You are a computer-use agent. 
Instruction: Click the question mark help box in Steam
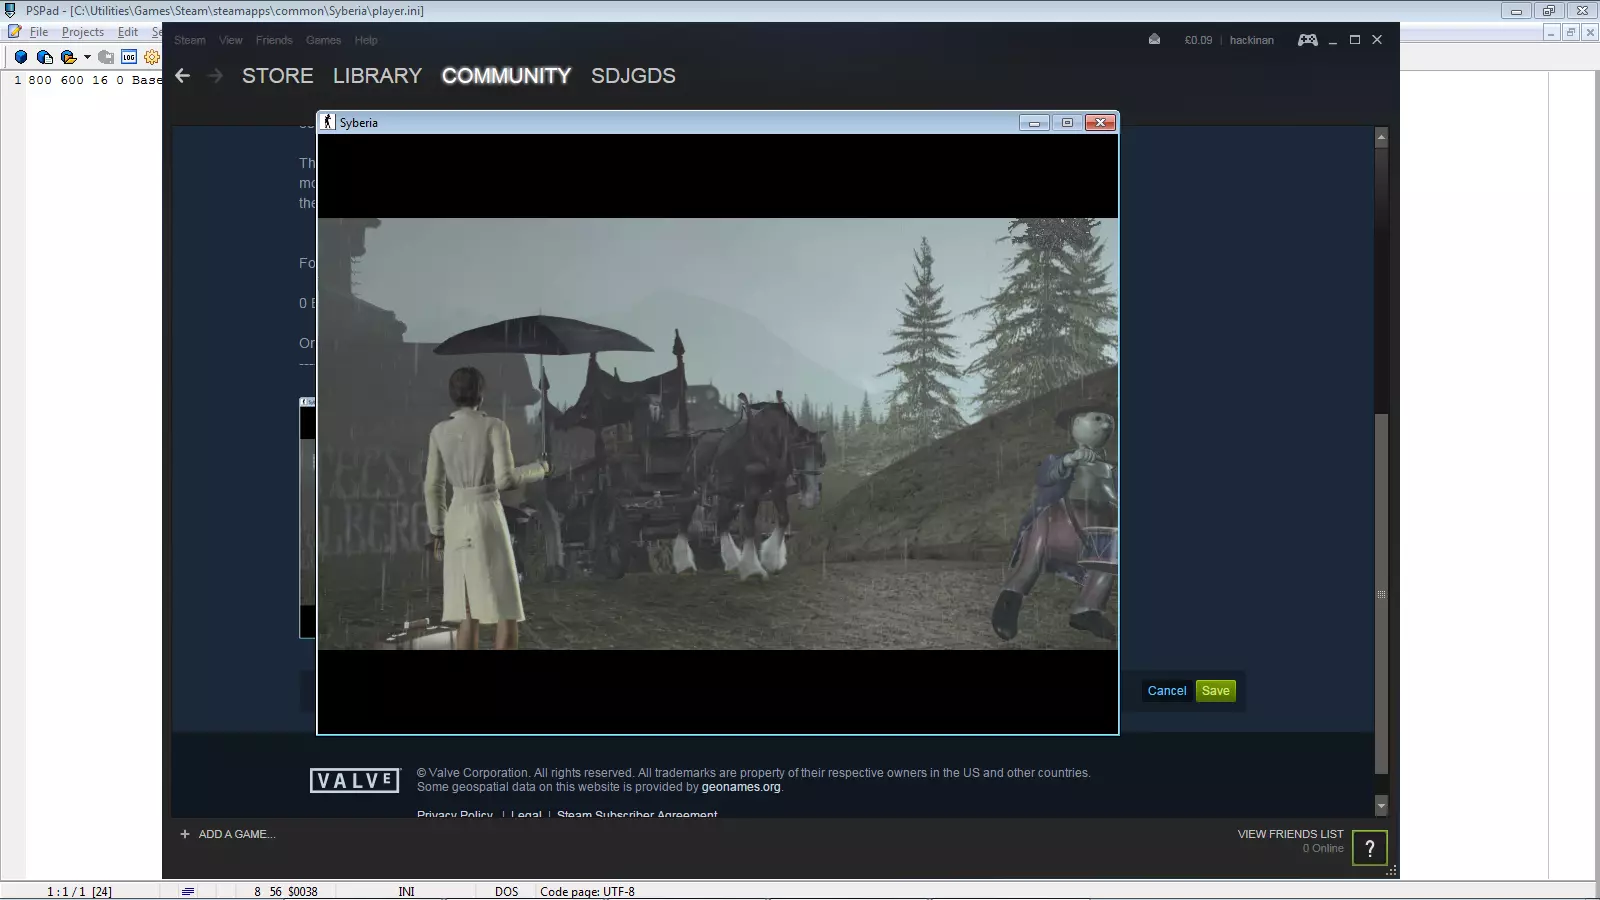(1370, 848)
